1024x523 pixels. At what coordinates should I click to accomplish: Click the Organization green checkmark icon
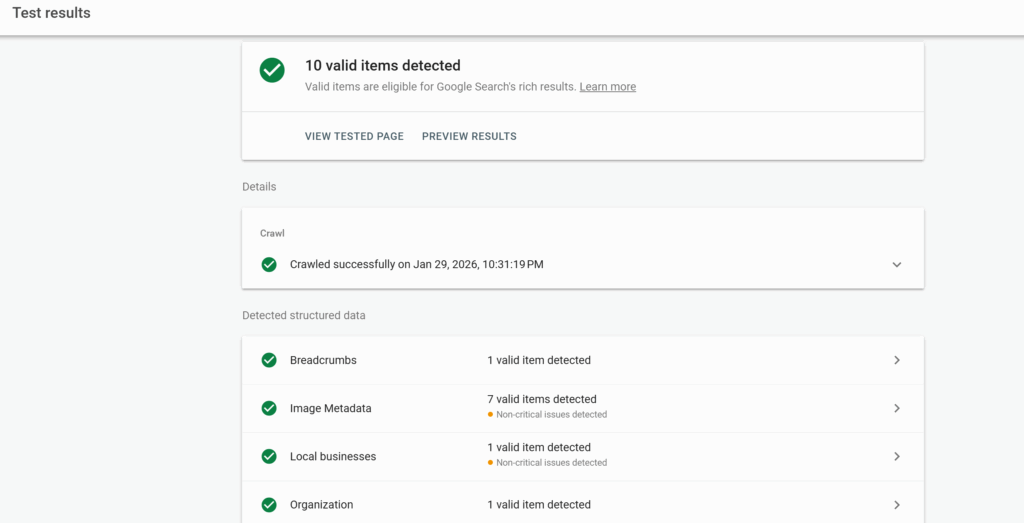pos(269,505)
